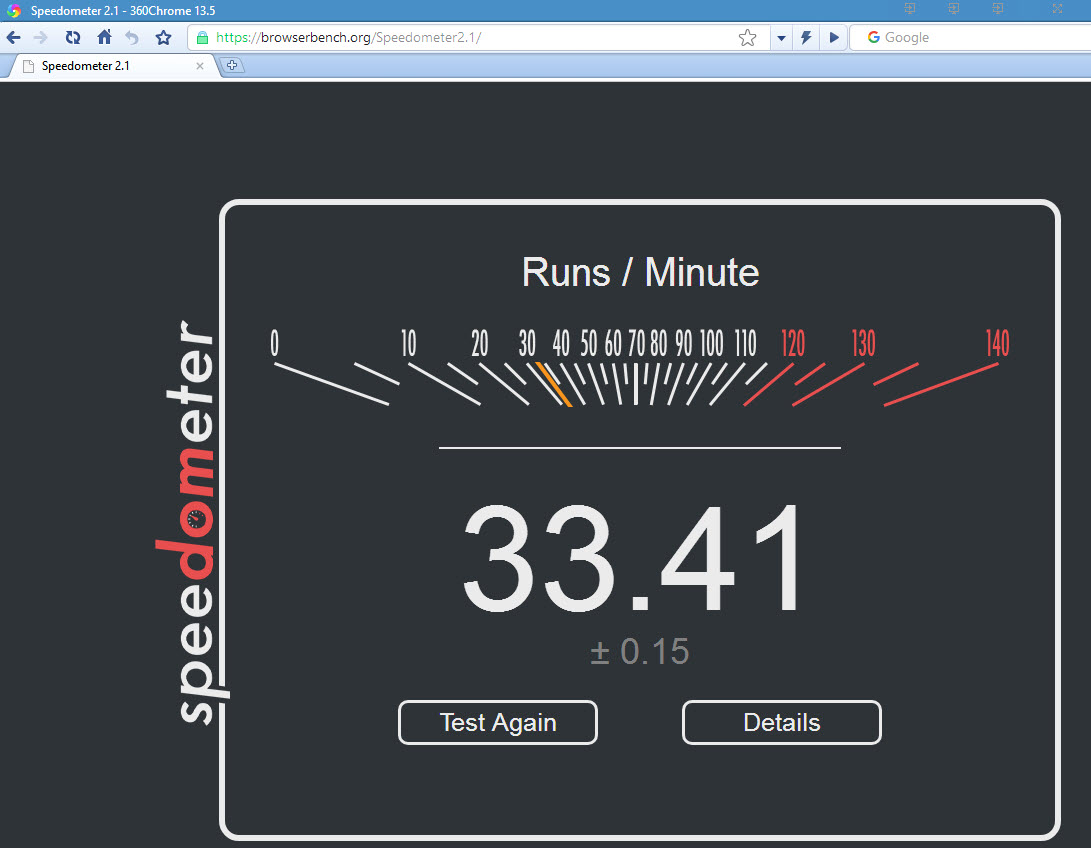The image size is (1091, 848).
Task: Expand the address bar history dropdown arrow
Action: tap(781, 38)
